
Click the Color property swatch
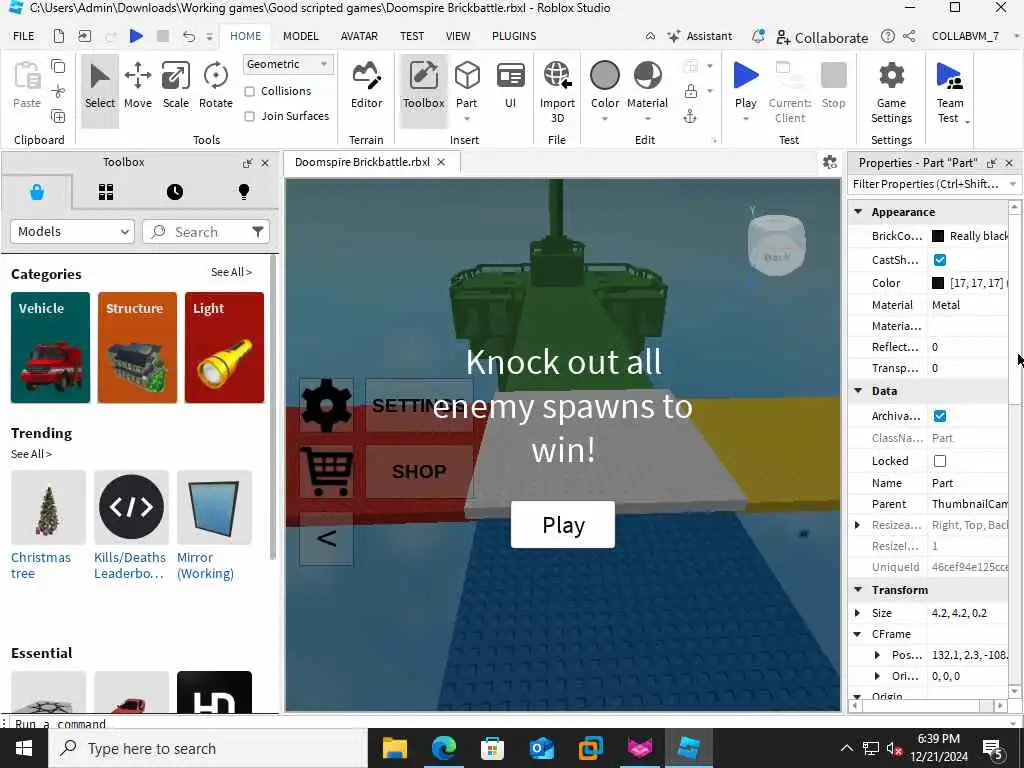pos(938,283)
